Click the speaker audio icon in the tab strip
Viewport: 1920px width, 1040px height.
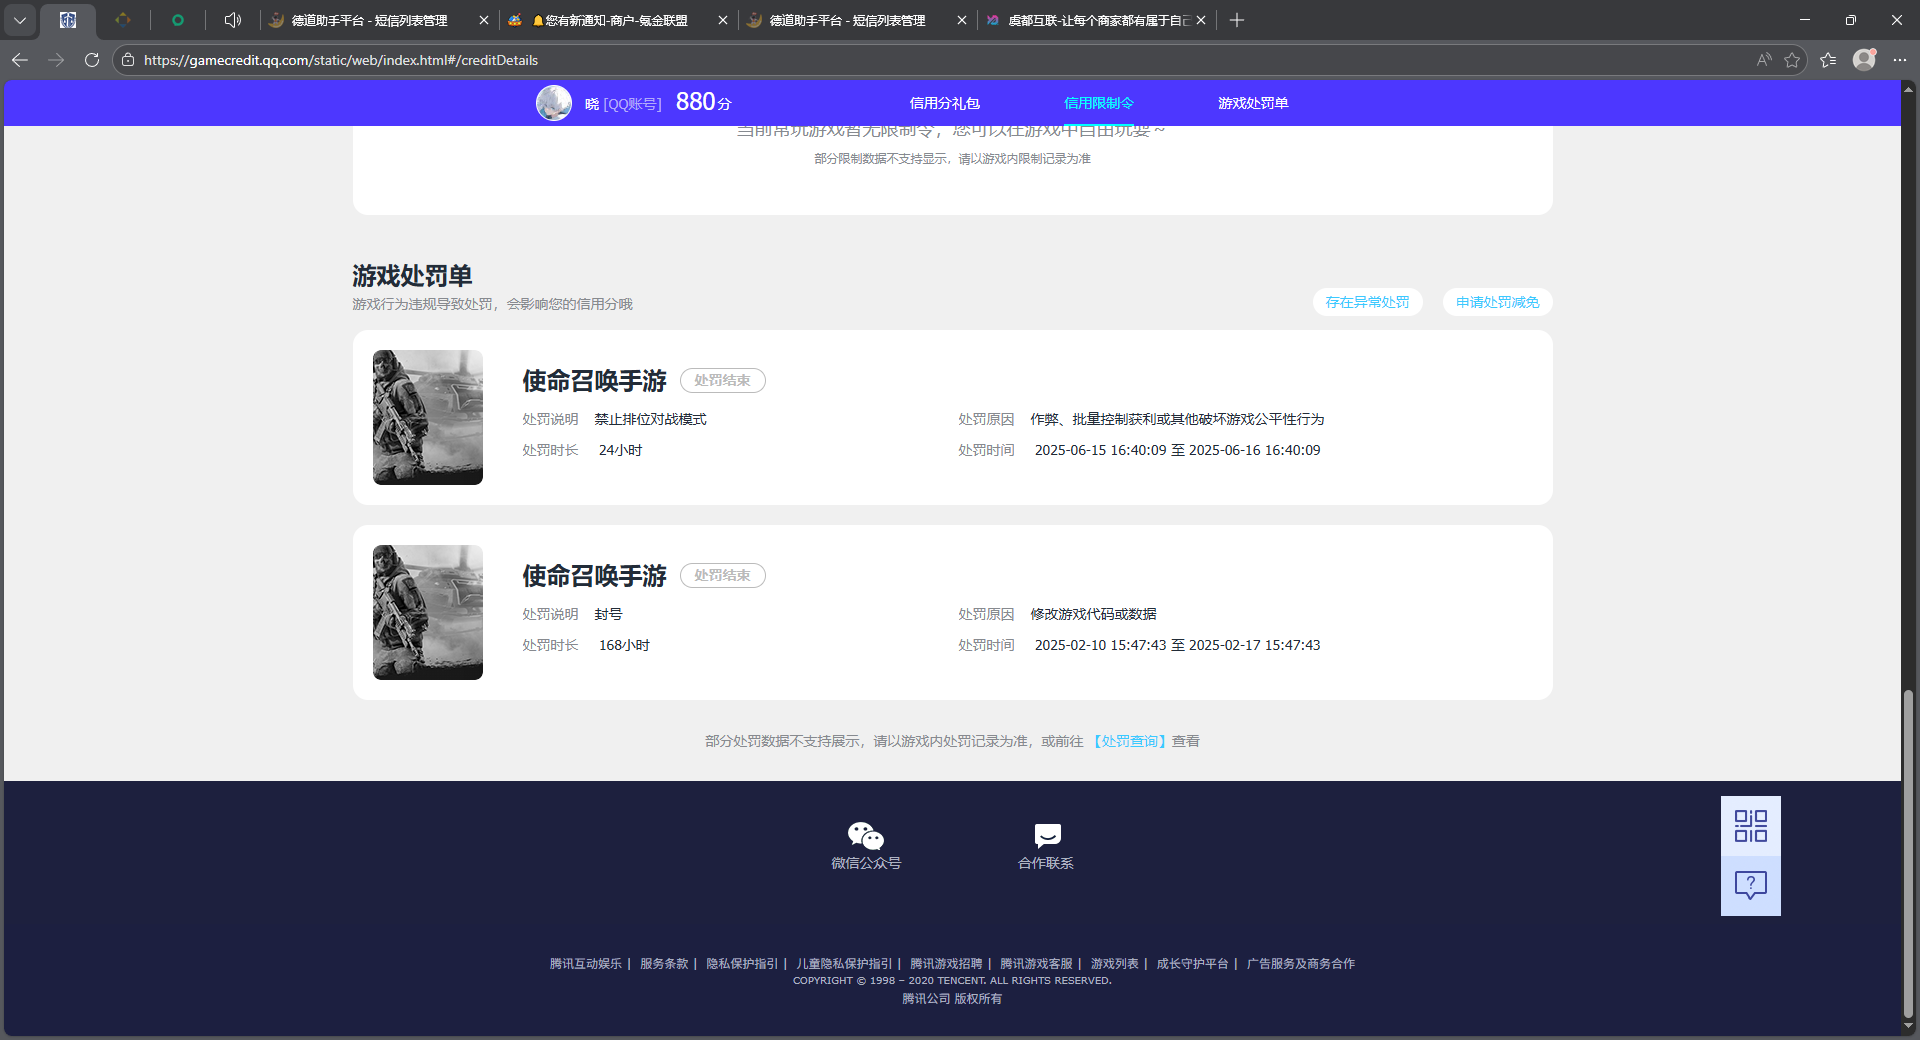point(233,20)
